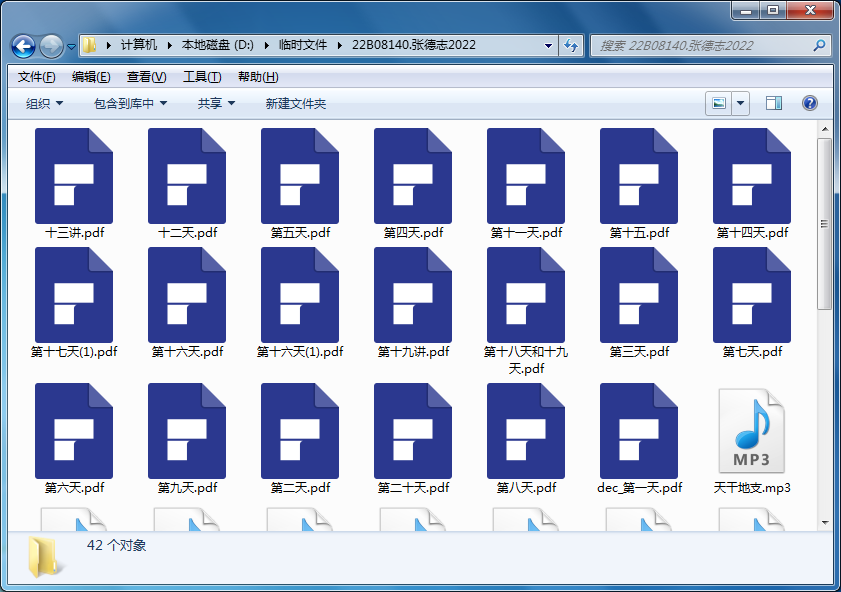Select the 第十六天.pdf file icon
Screen dimensions: 841x592
[x=187, y=294]
